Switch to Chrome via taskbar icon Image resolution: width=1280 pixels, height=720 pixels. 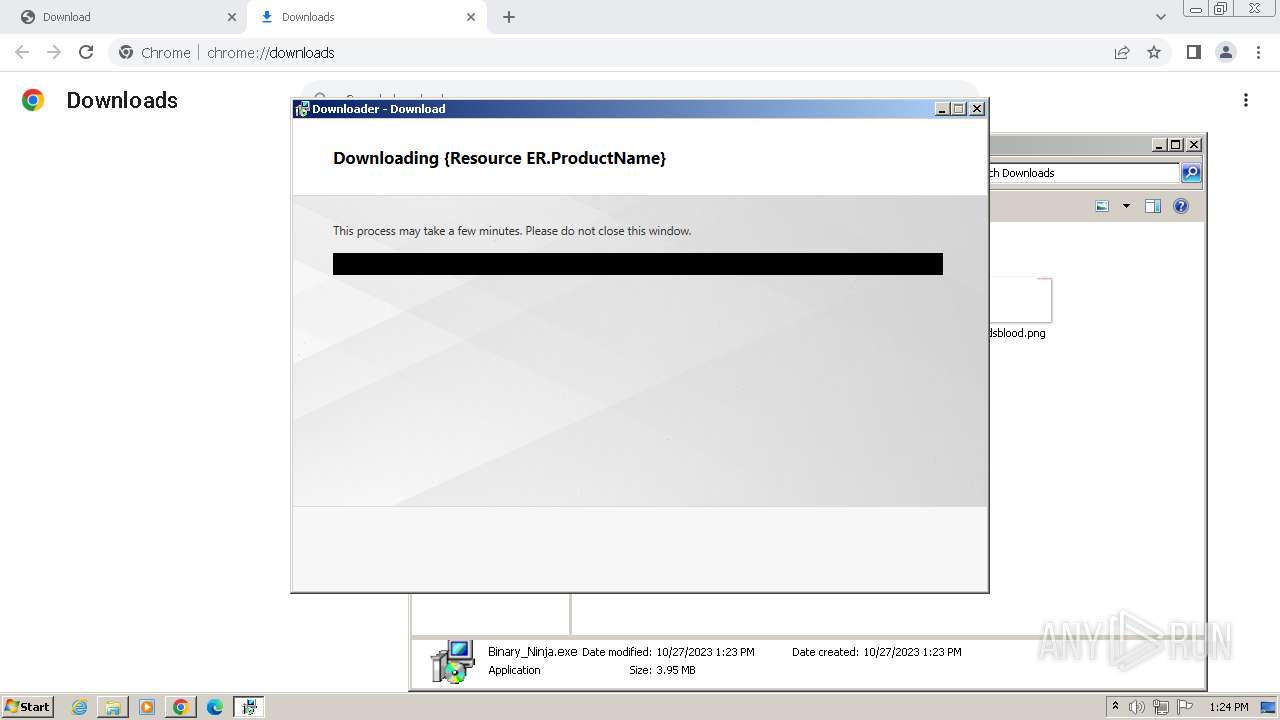tap(181, 707)
